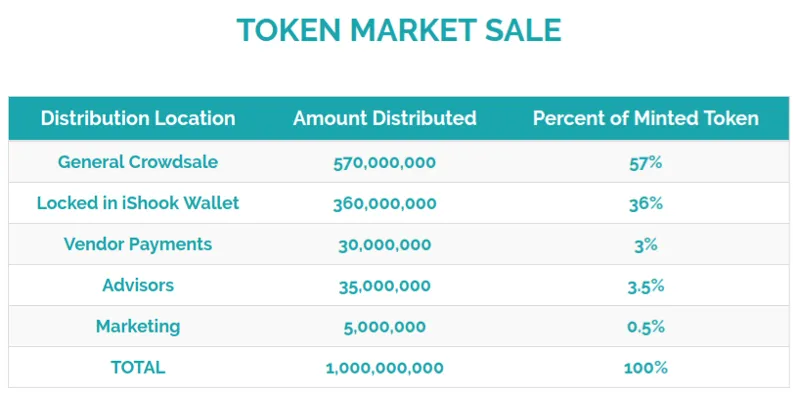Select the Amount Distributed column header
The height and width of the screenshot is (394, 800).
pos(385,118)
